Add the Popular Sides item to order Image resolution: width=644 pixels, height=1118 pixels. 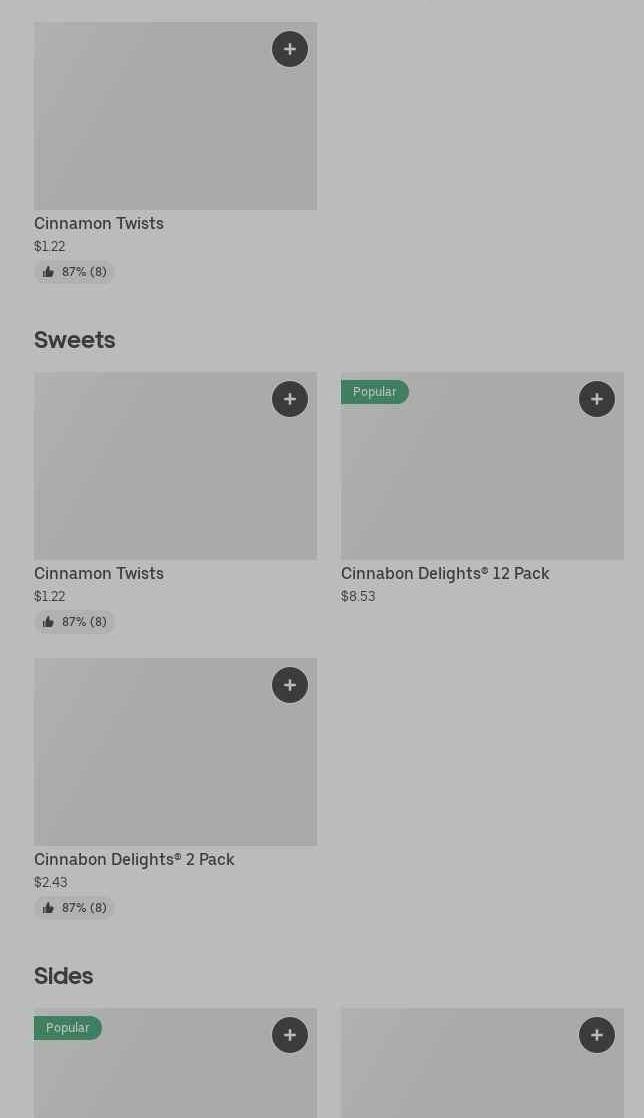(290, 1035)
